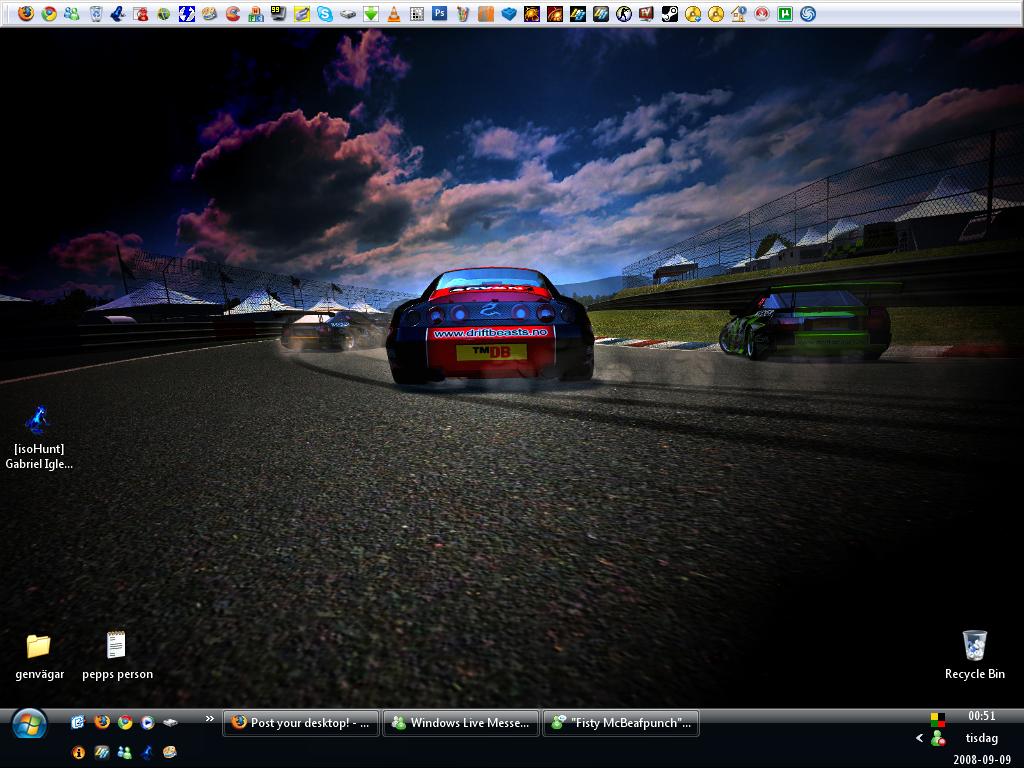Switch to "Fisty McBeafpunch" chat taskbar button
This screenshot has height=768, width=1024.
(x=620, y=723)
